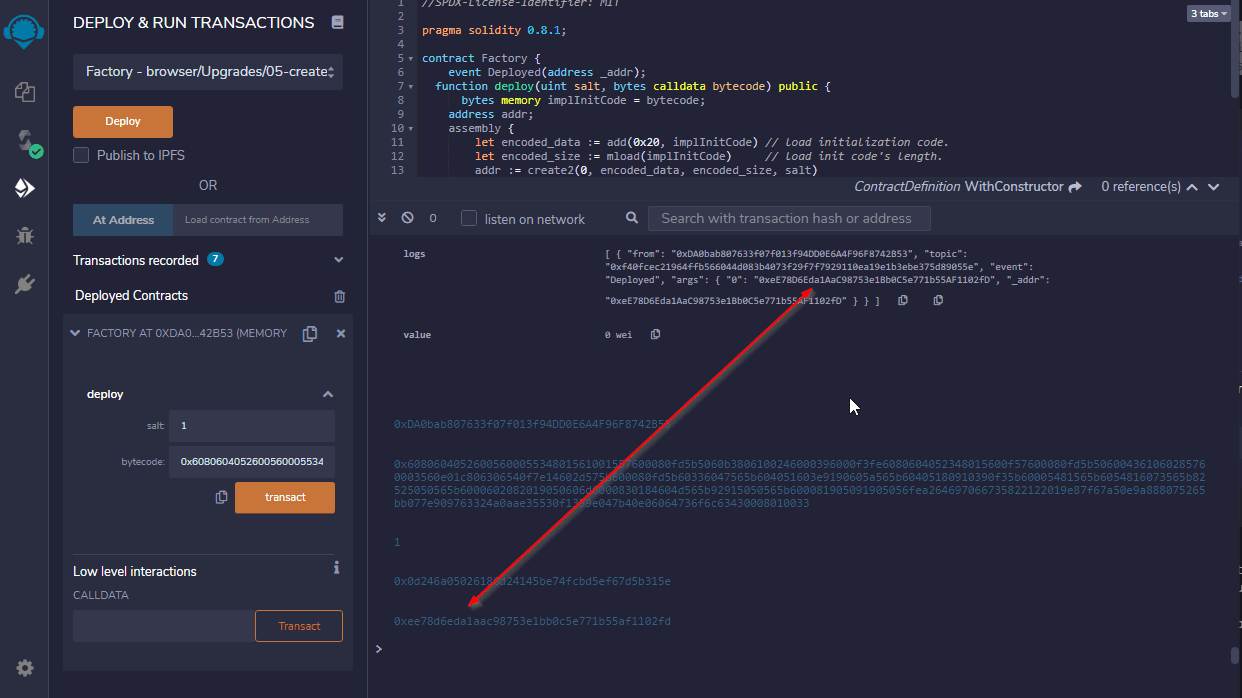Expand the Transactions recorded section
This screenshot has width=1242, height=698.
pyautogui.click(x=339, y=260)
